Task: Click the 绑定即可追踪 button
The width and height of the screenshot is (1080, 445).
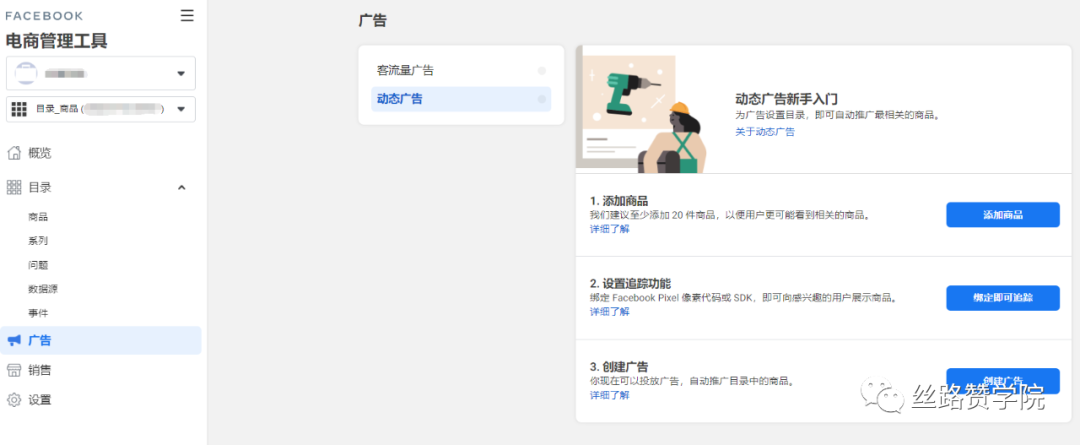Action: tap(1003, 298)
